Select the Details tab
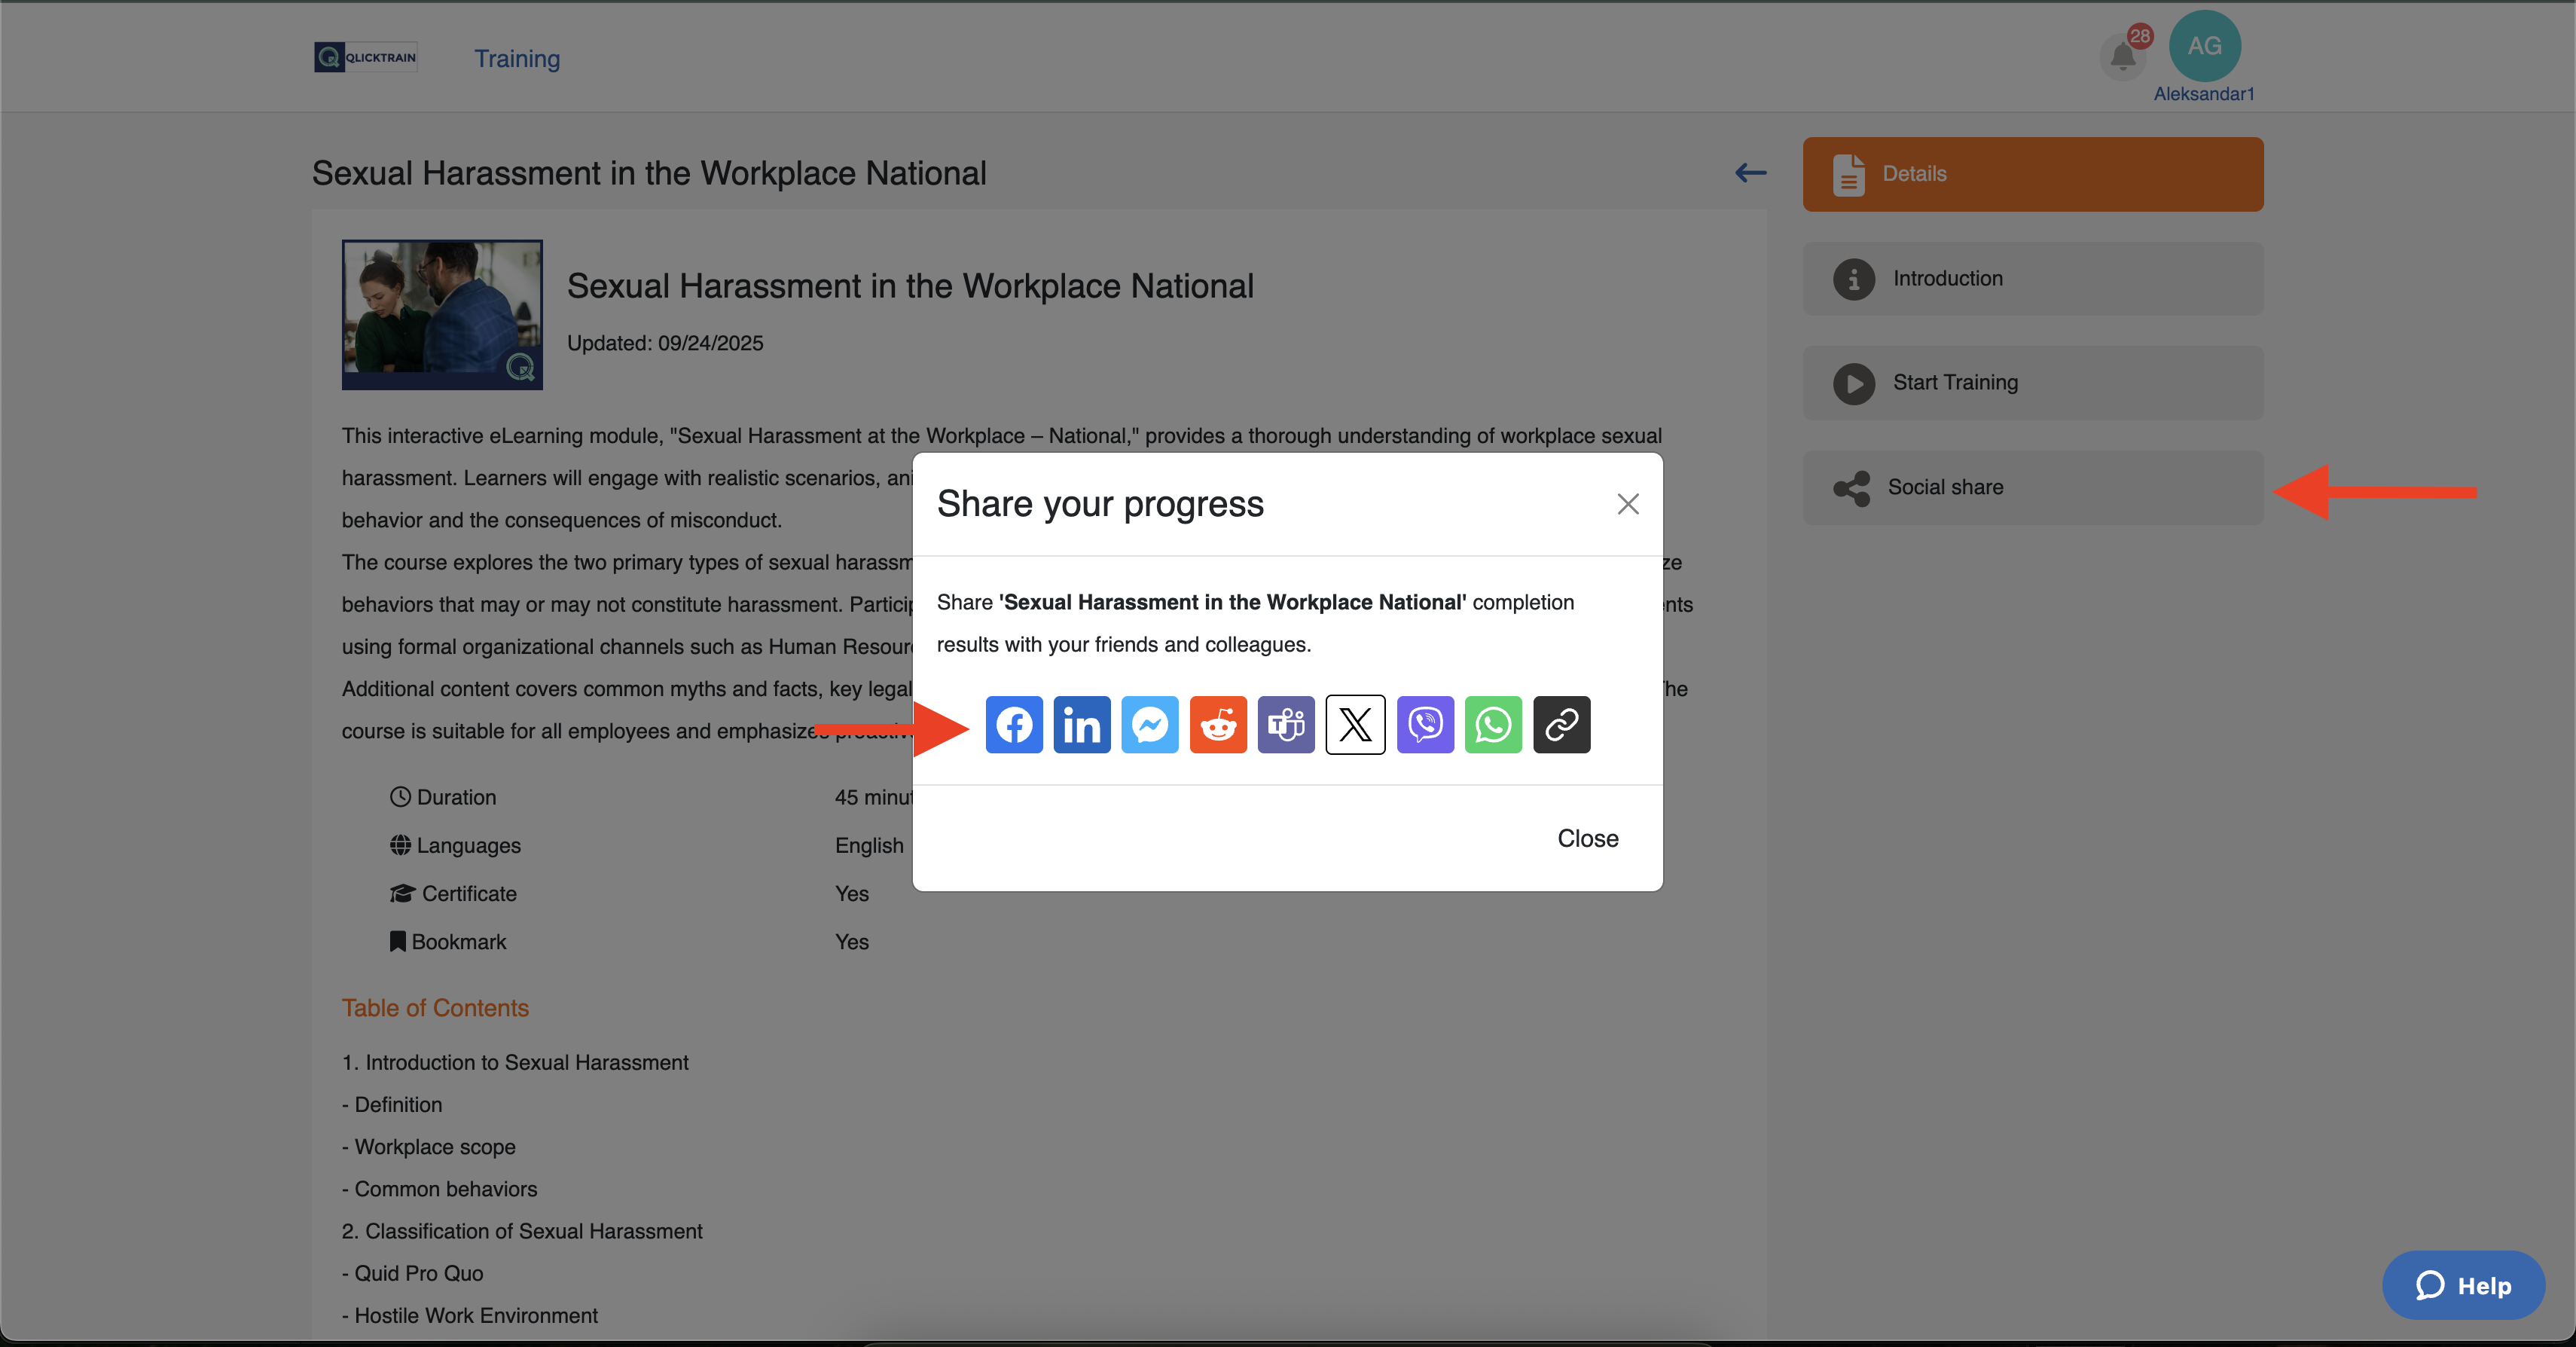The width and height of the screenshot is (2576, 1347). pyautogui.click(x=2033, y=174)
